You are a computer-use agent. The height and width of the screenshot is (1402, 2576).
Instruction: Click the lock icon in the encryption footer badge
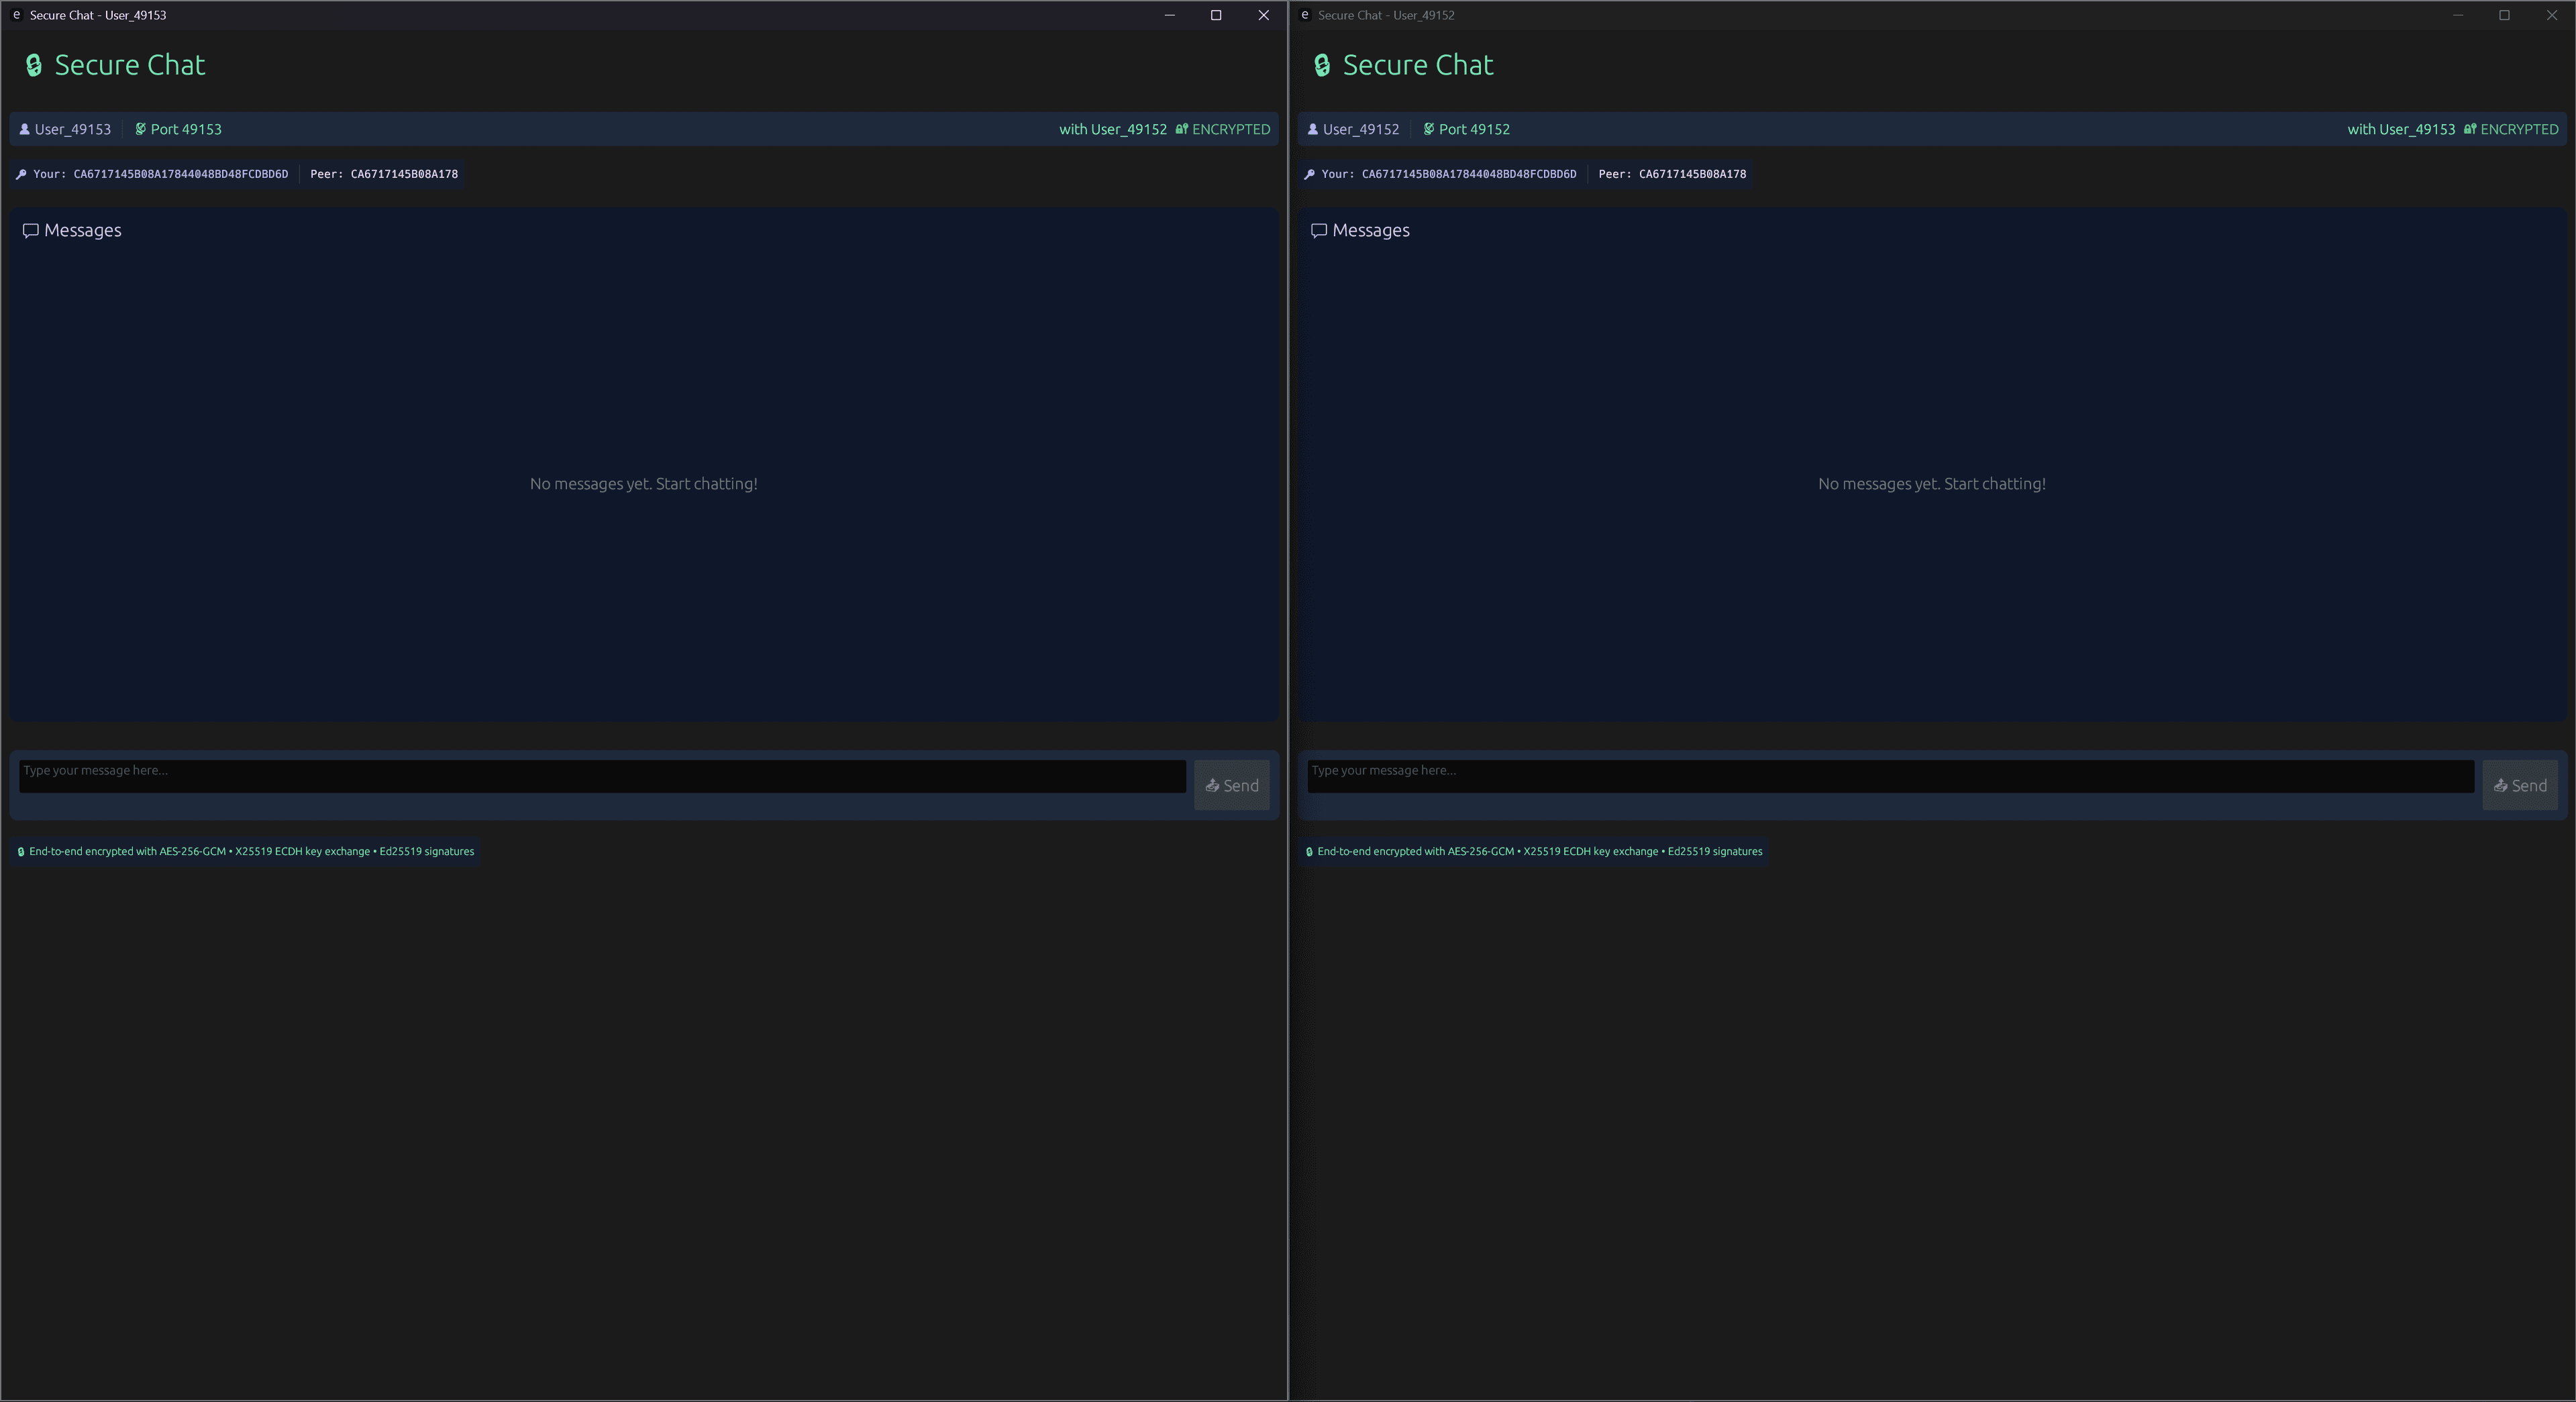pos(21,851)
